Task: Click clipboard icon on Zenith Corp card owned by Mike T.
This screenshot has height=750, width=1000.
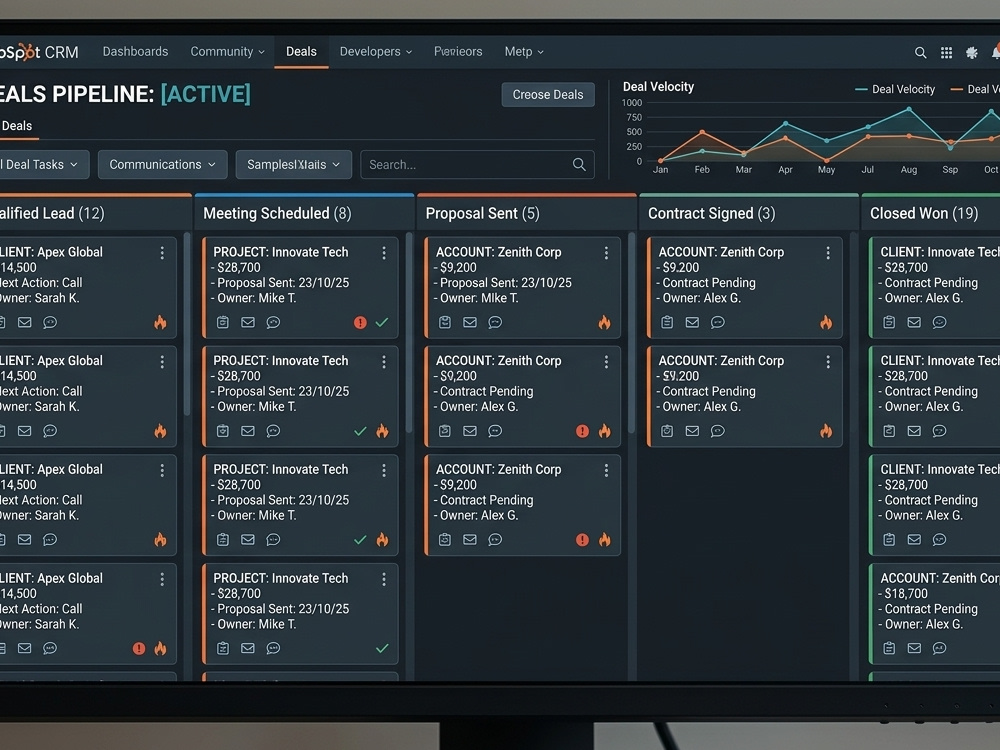Action: [x=445, y=322]
